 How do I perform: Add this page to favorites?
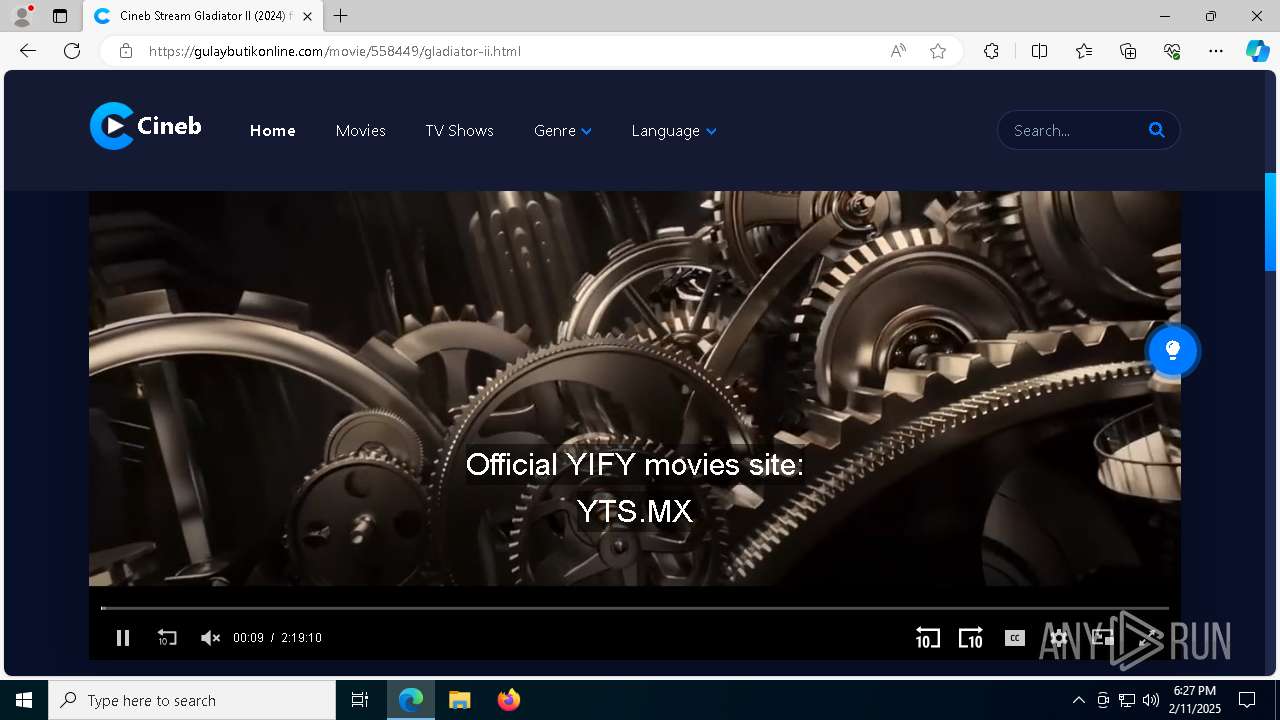tap(938, 51)
